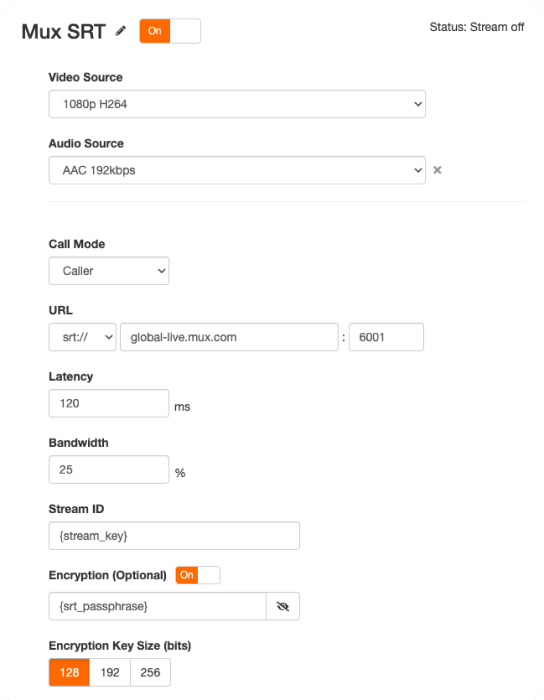Remove the audio source with the X icon
The width and height of the screenshot is (544, 700).
(437, 170)
